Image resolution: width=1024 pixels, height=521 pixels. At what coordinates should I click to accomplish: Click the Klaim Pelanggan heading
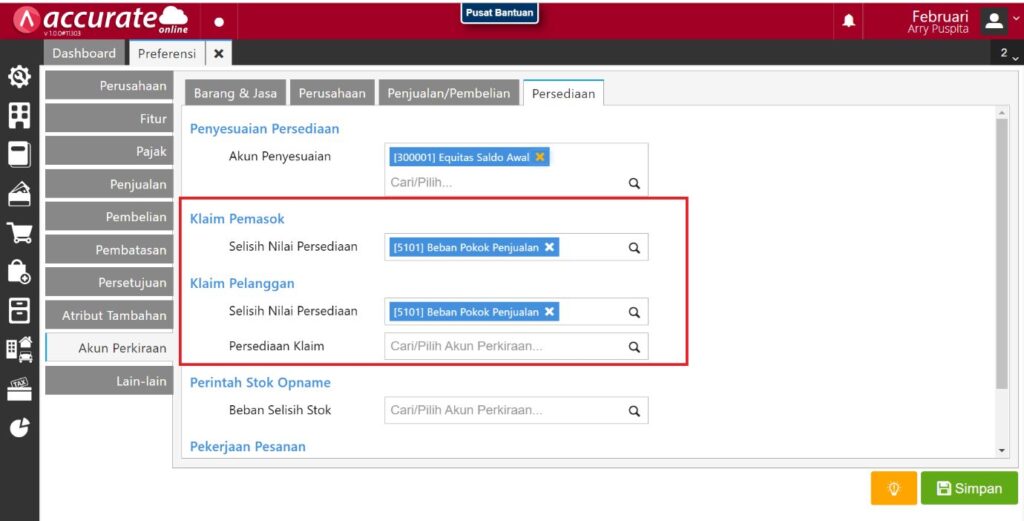tap(242, 283)
